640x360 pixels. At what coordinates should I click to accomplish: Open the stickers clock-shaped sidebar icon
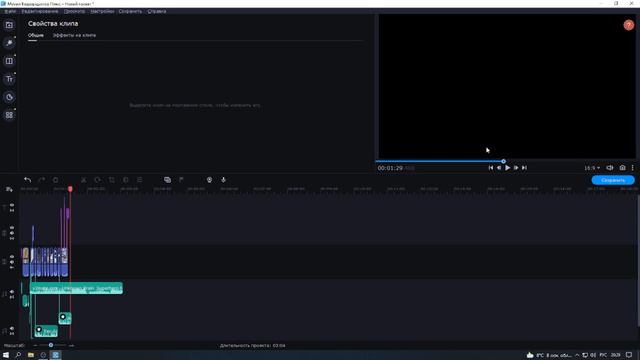(x=9, y=97)
